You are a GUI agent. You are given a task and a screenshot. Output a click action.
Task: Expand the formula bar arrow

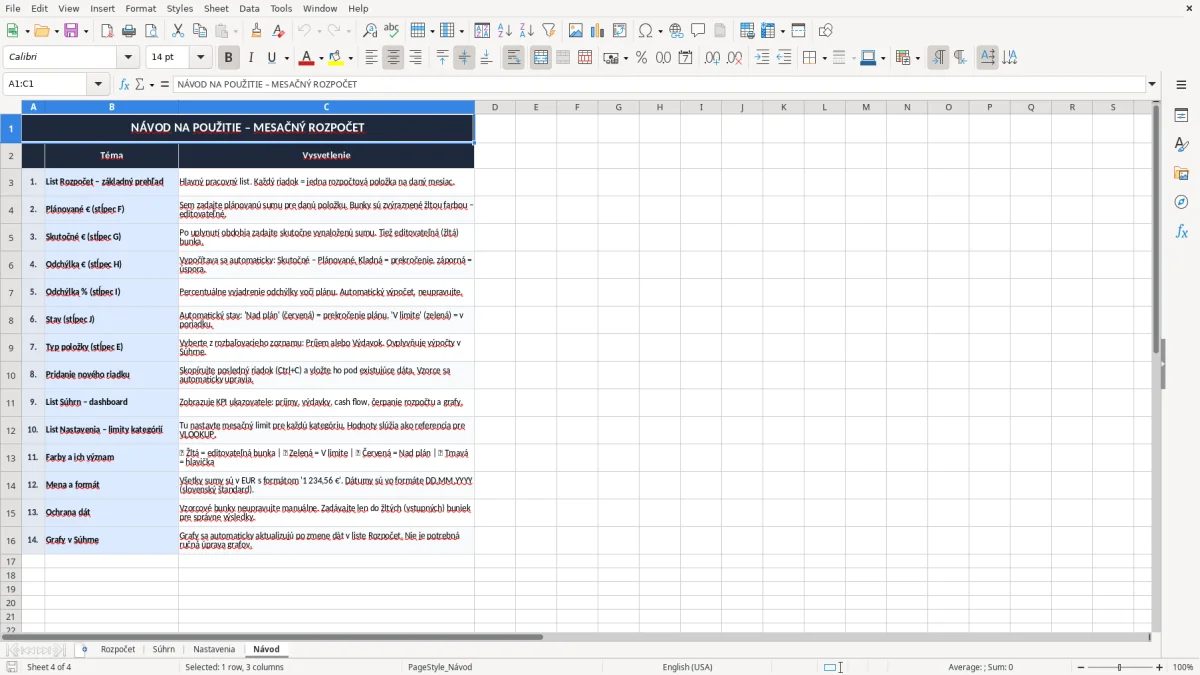click(1153, 84)
